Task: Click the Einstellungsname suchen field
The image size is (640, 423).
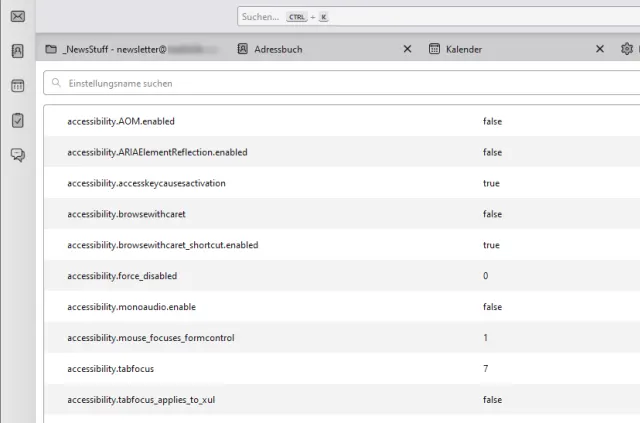Action: click(340, 84)
